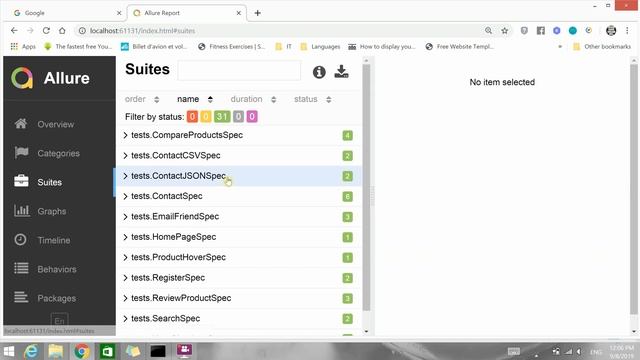Expand tests.ContactCSVSpec suite
The image size is (640, 360).
tap(239, 156)
